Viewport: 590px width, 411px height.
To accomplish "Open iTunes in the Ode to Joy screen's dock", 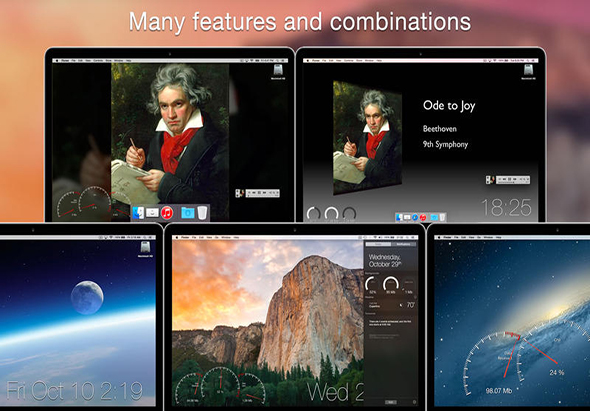I will 423,217.
